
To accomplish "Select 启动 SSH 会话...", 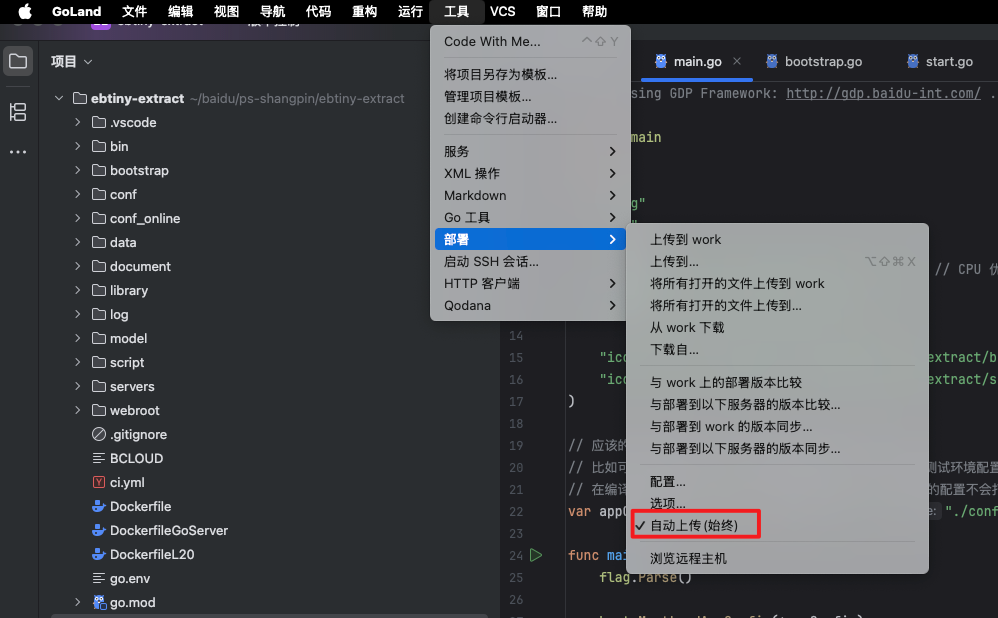I will [530, 262].
